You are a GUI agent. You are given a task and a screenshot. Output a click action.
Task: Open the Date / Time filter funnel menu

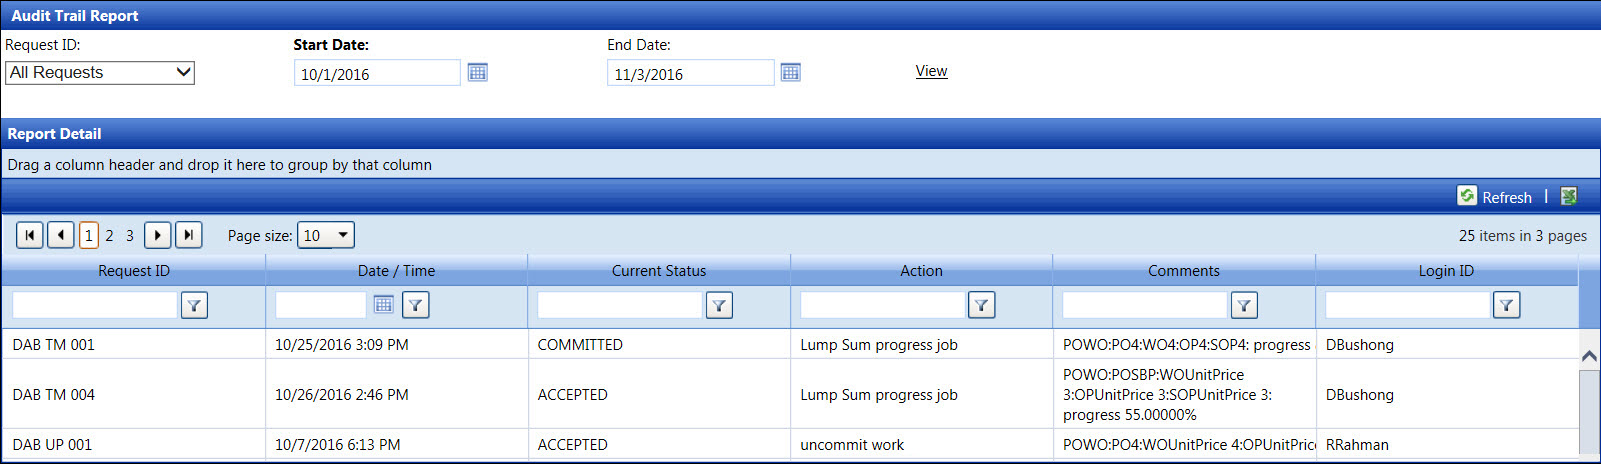tap(416, 306)
